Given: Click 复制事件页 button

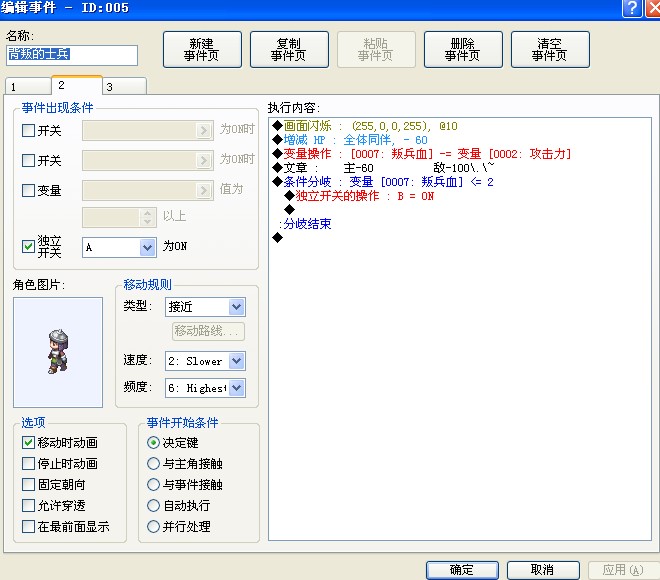Looking at the screenshot, I should click(x=289, y=49).
